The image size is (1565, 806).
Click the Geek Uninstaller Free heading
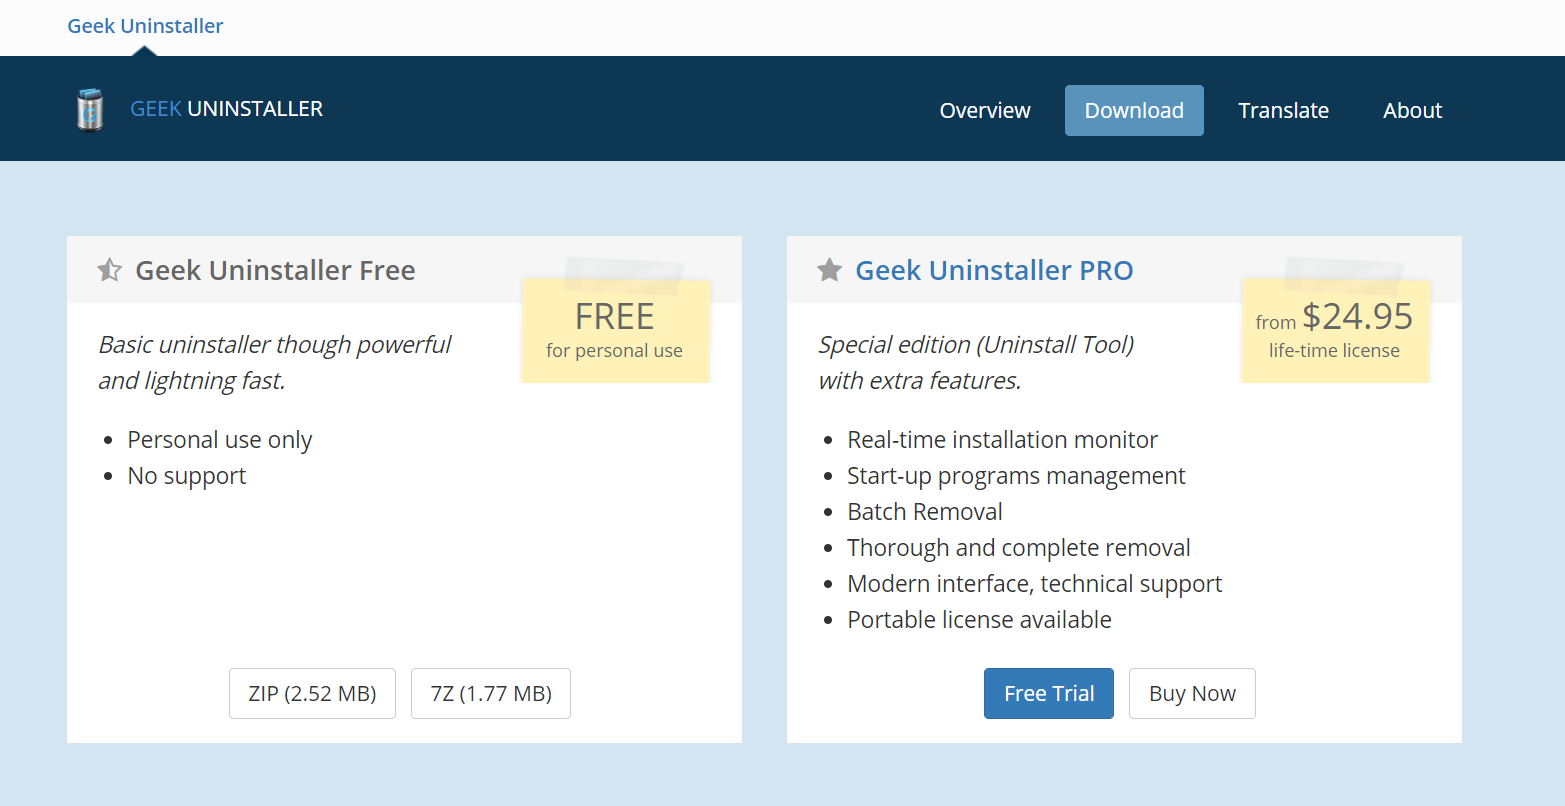(275, 270)
